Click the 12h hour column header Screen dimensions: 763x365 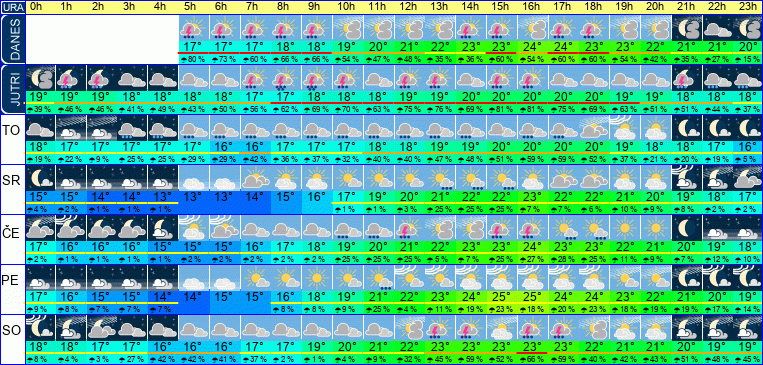tap(410, 7)
